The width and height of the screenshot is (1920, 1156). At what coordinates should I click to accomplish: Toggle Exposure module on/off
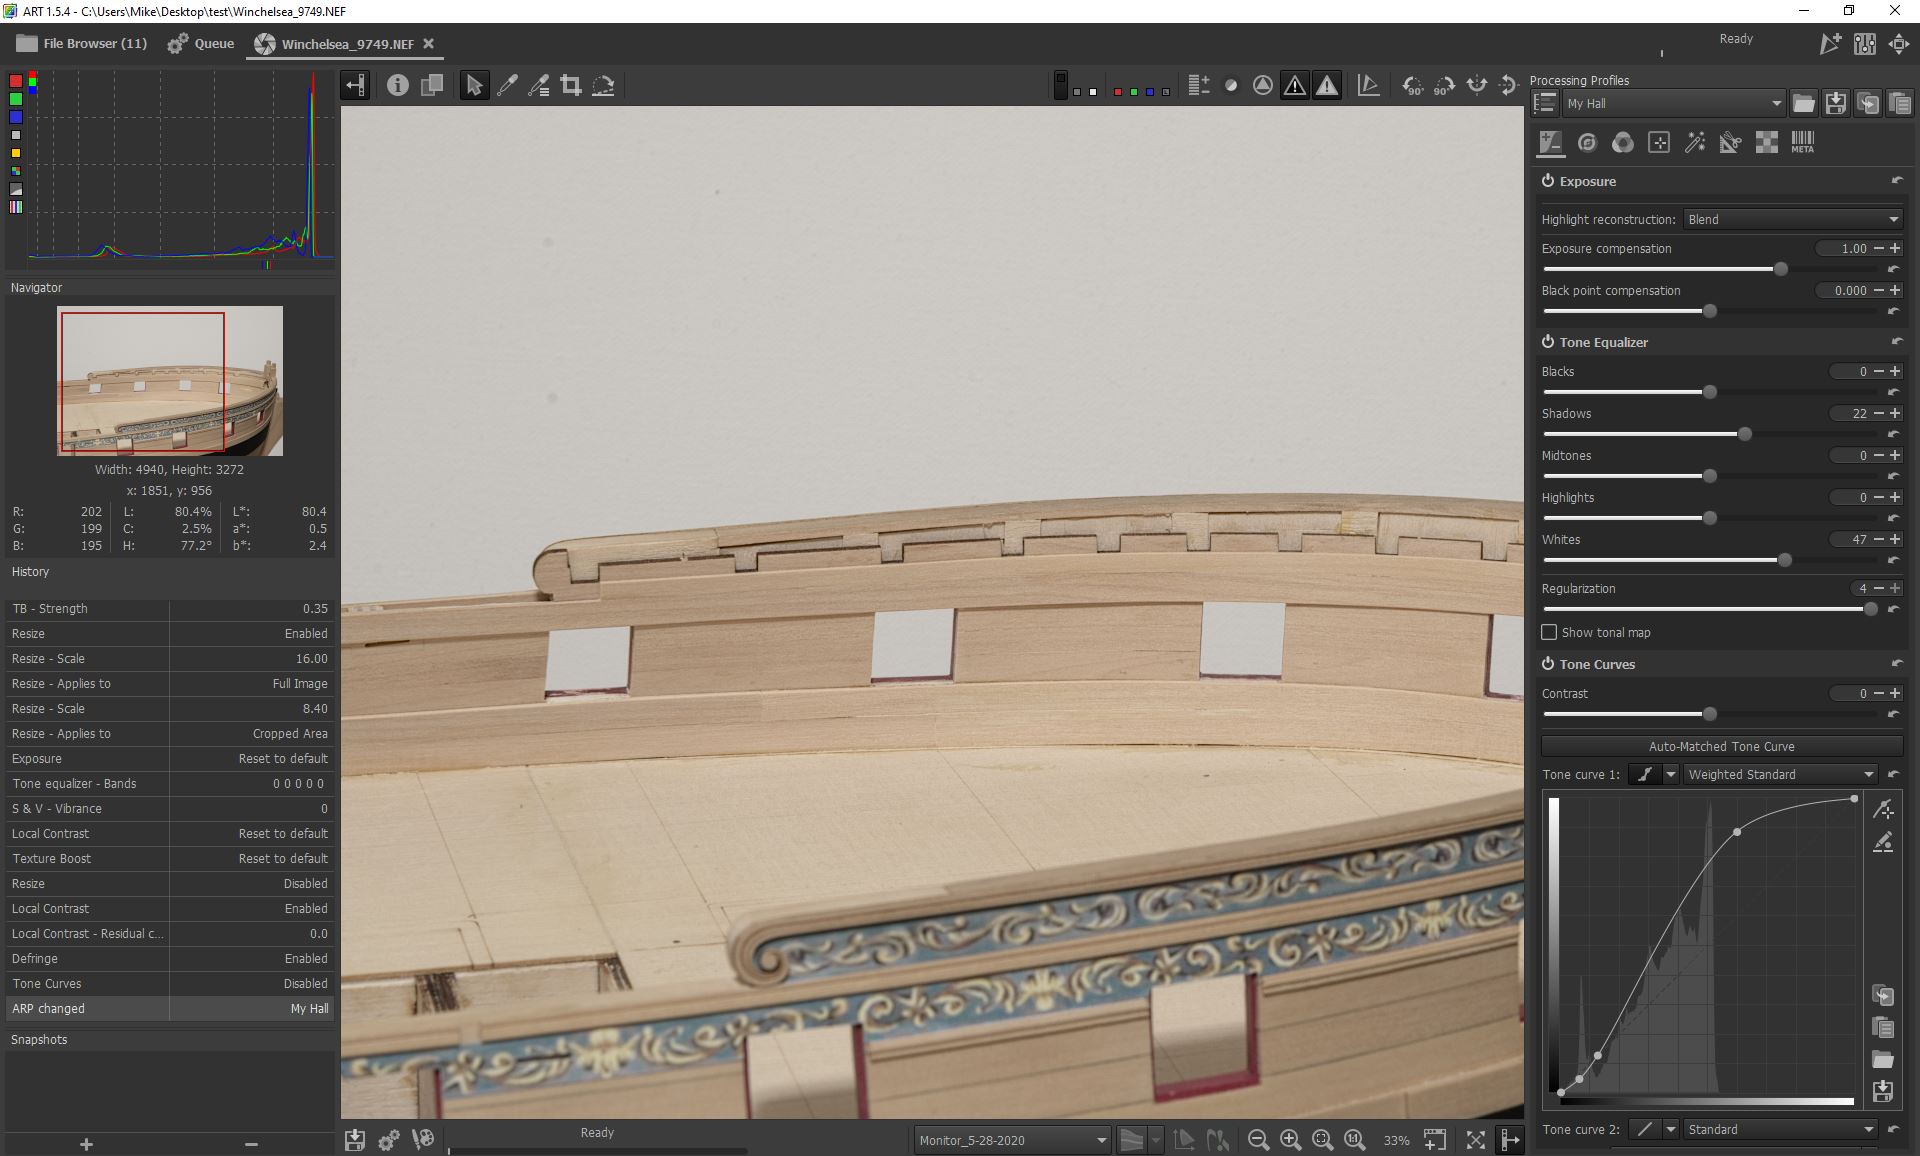[1548, 181]
